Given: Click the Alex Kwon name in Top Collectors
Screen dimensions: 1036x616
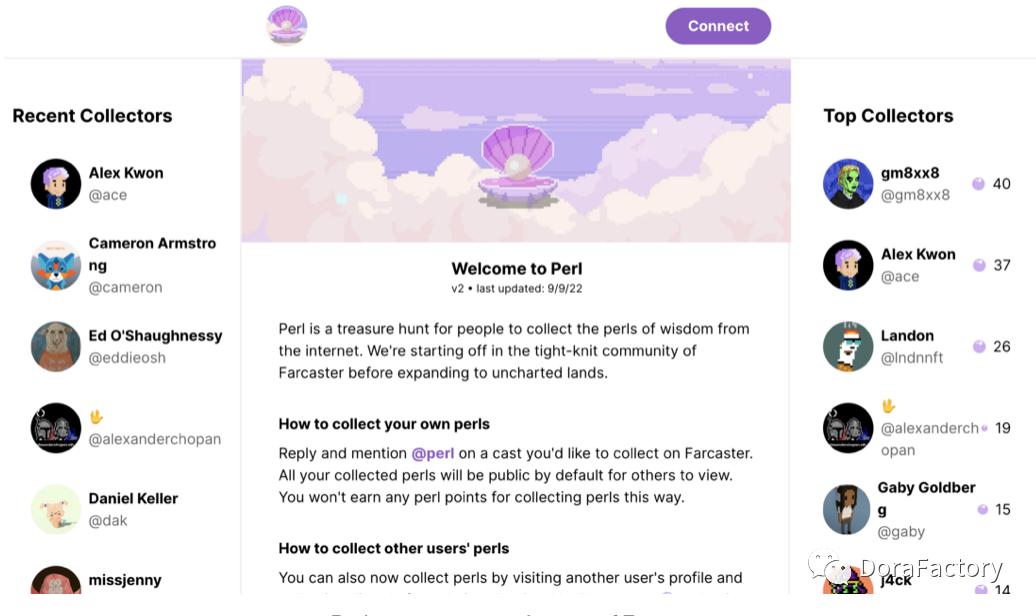Looking at the screenshot, I should 918,254.
